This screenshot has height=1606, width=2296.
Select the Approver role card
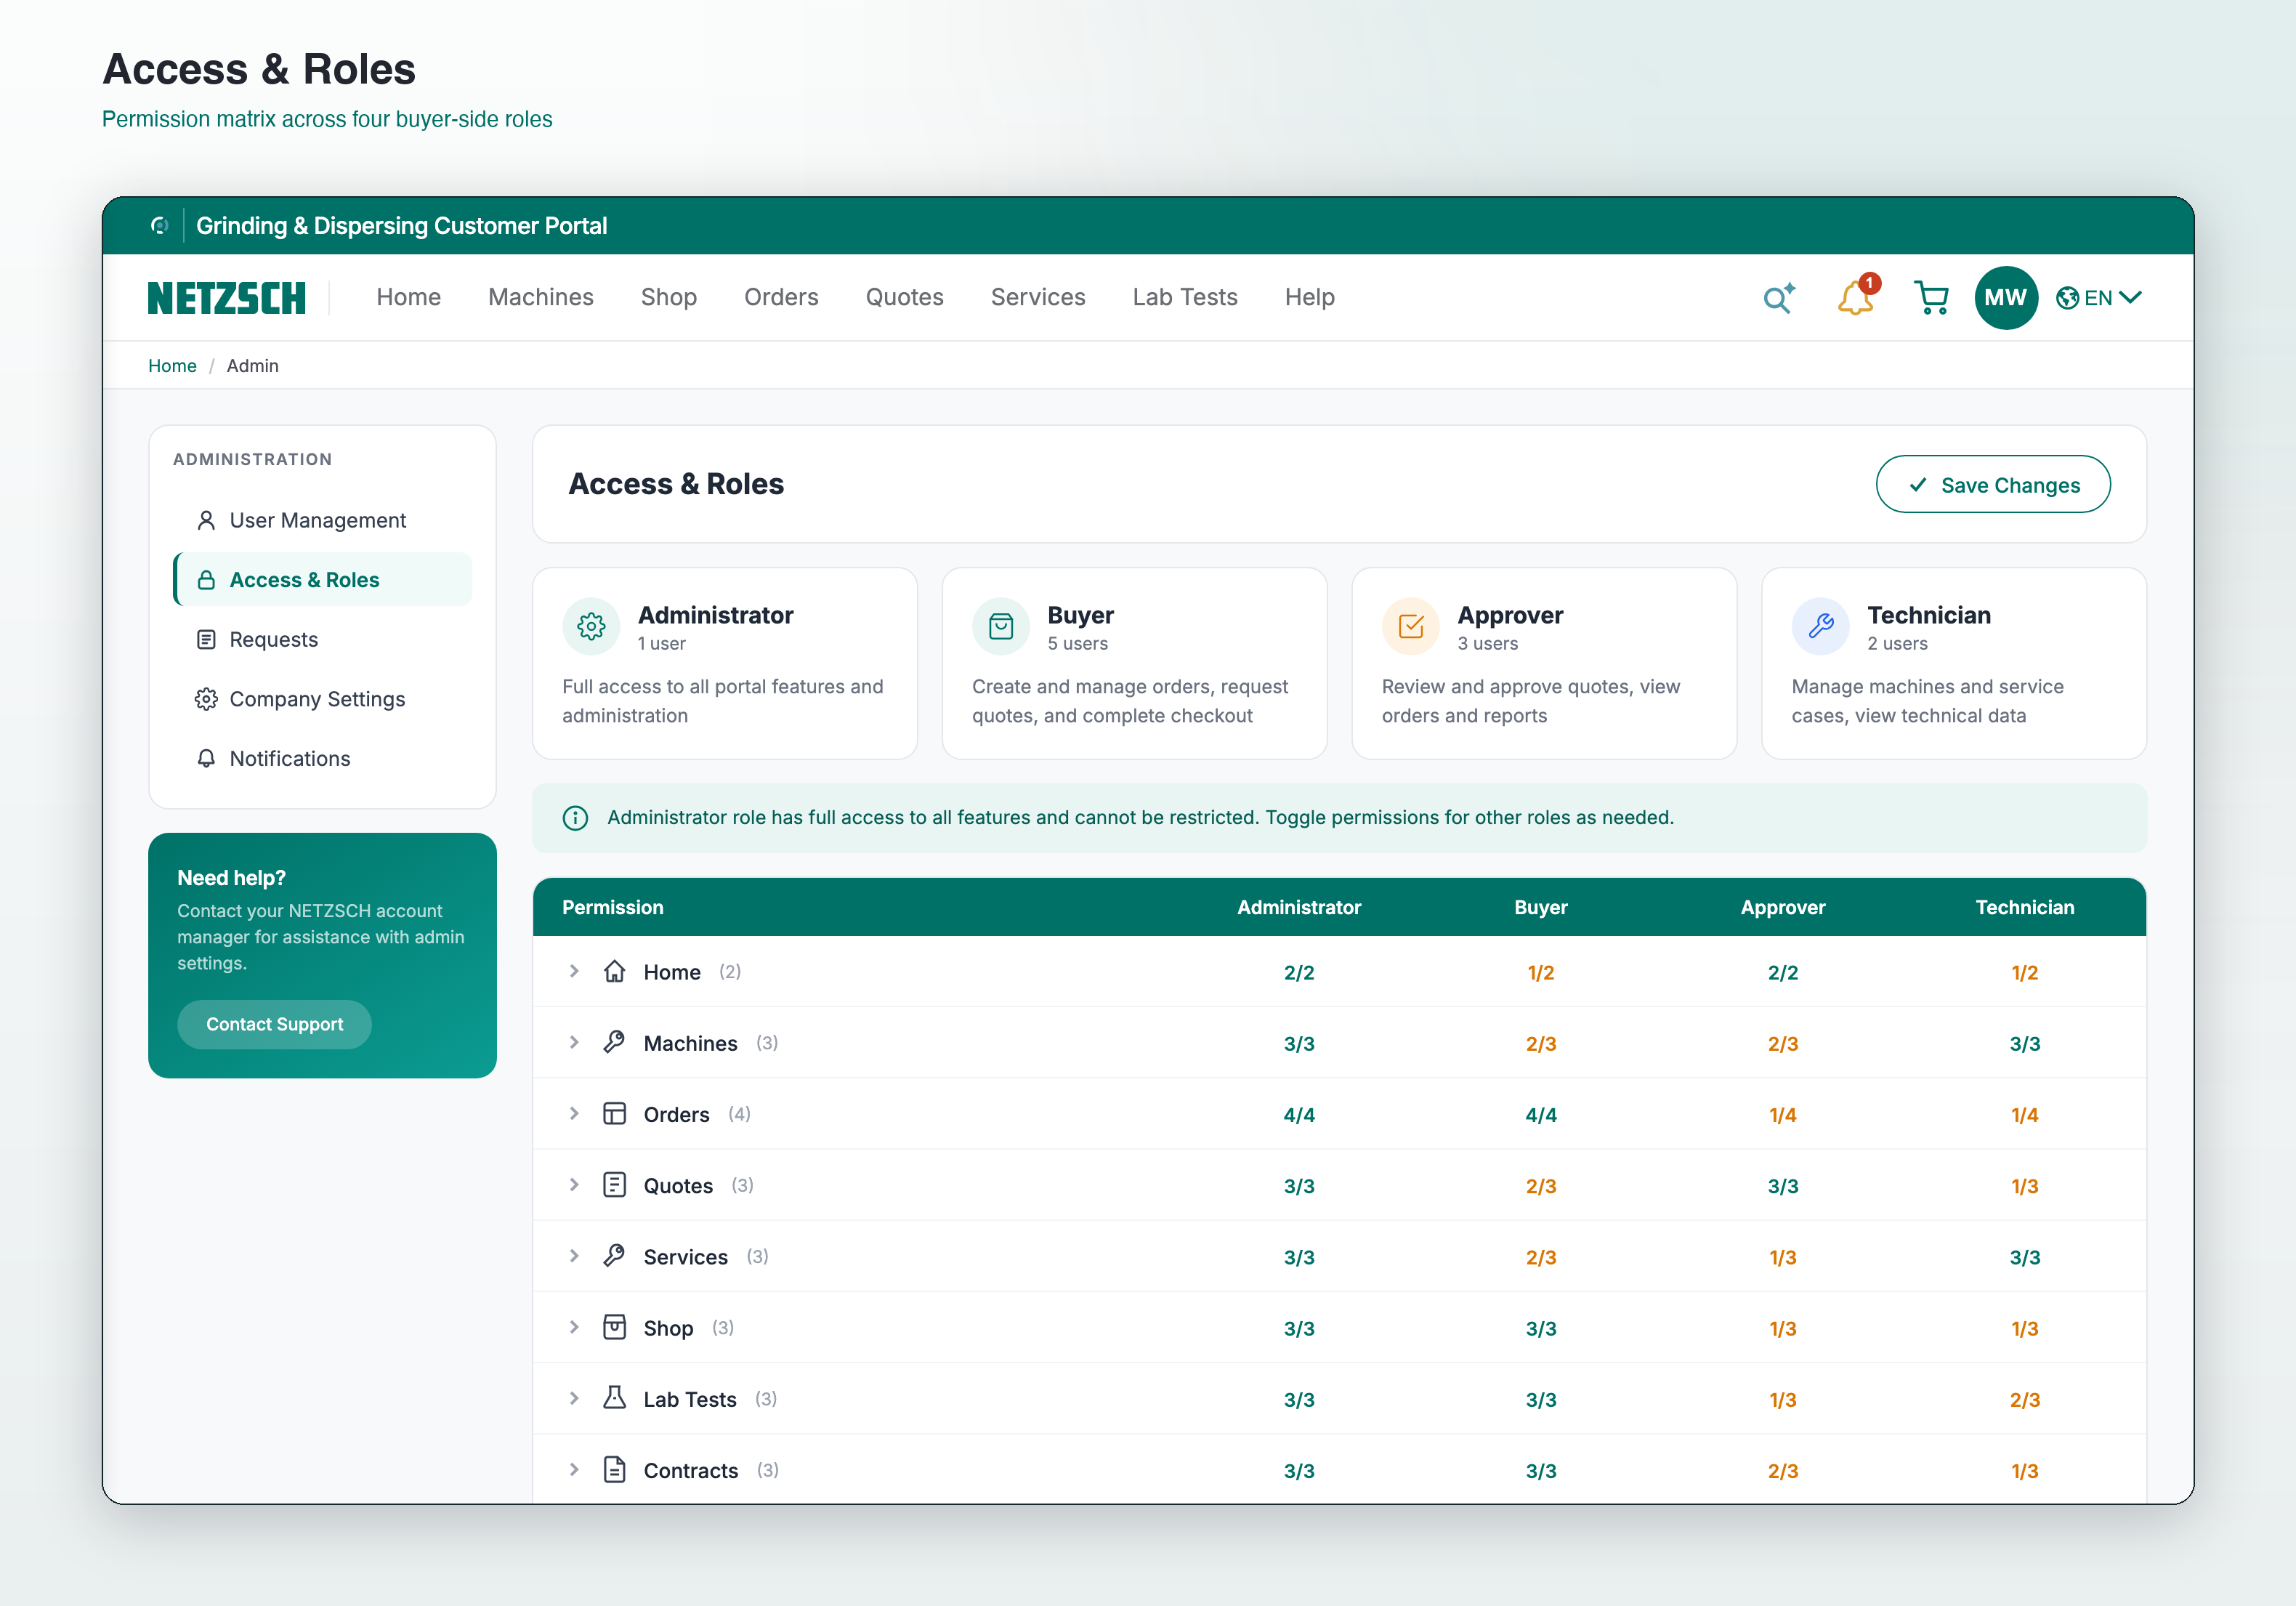pyautogui.click(x=1544, y=664)
